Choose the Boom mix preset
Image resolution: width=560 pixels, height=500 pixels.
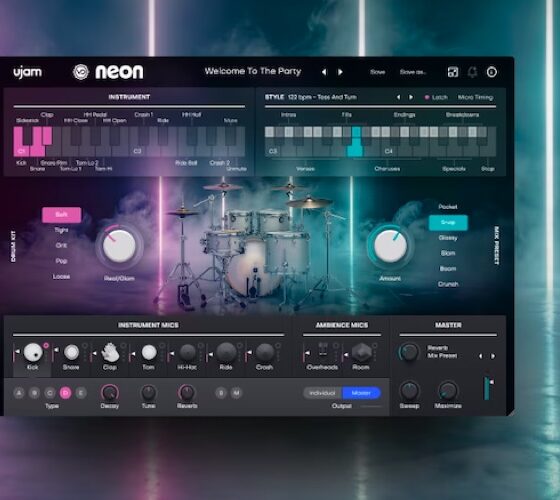[x=448, y=269]
